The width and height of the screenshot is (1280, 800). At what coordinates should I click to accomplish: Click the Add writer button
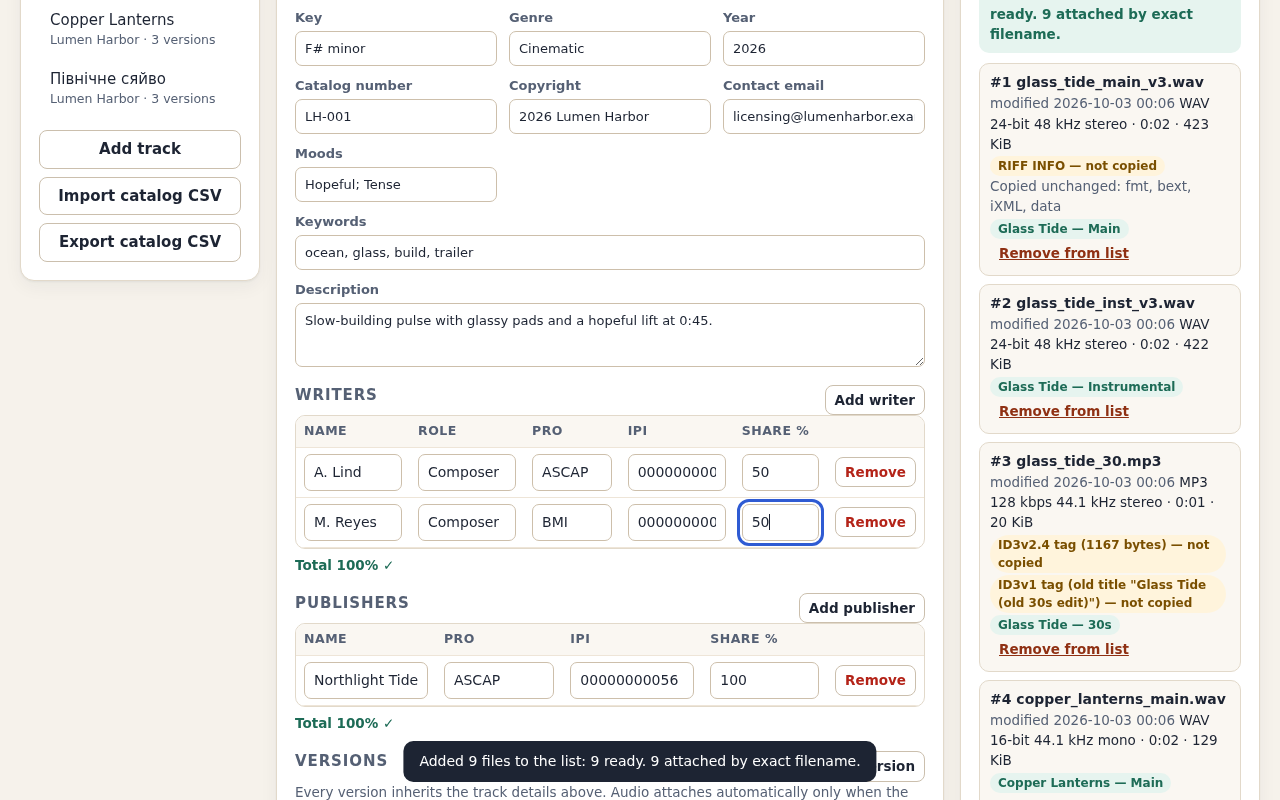875,400
